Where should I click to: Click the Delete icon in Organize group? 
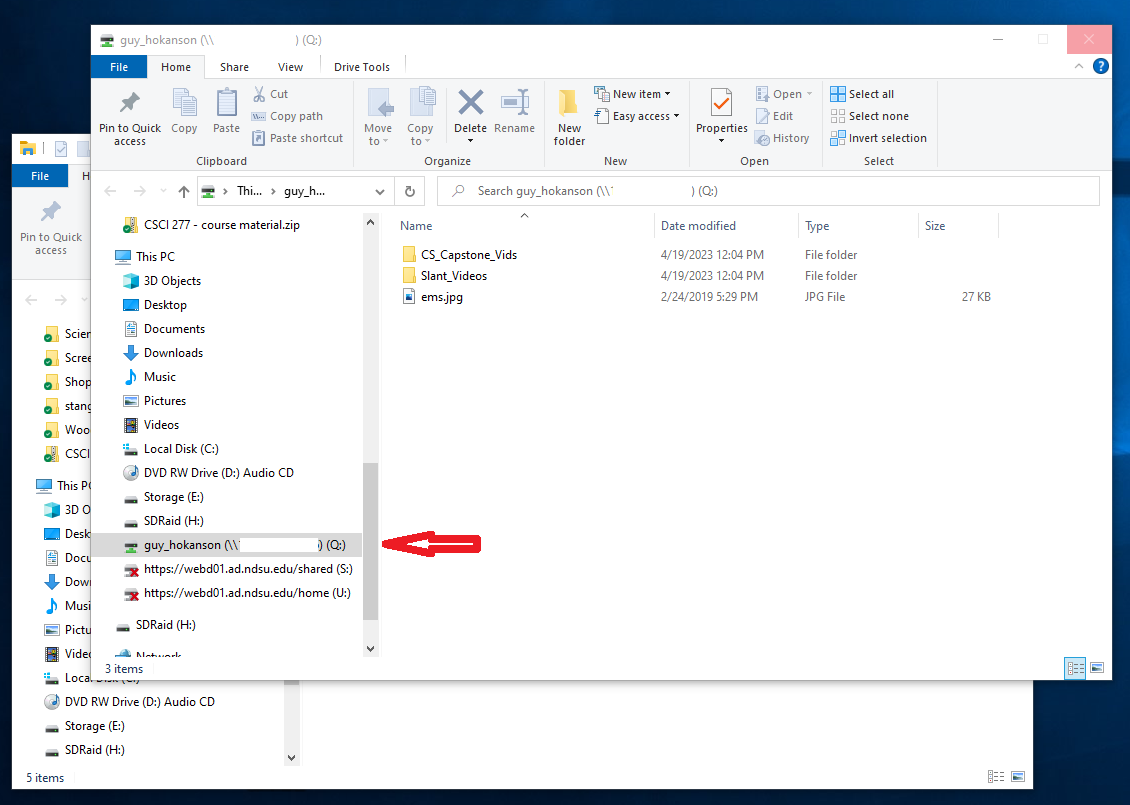(x=470, y=104)
